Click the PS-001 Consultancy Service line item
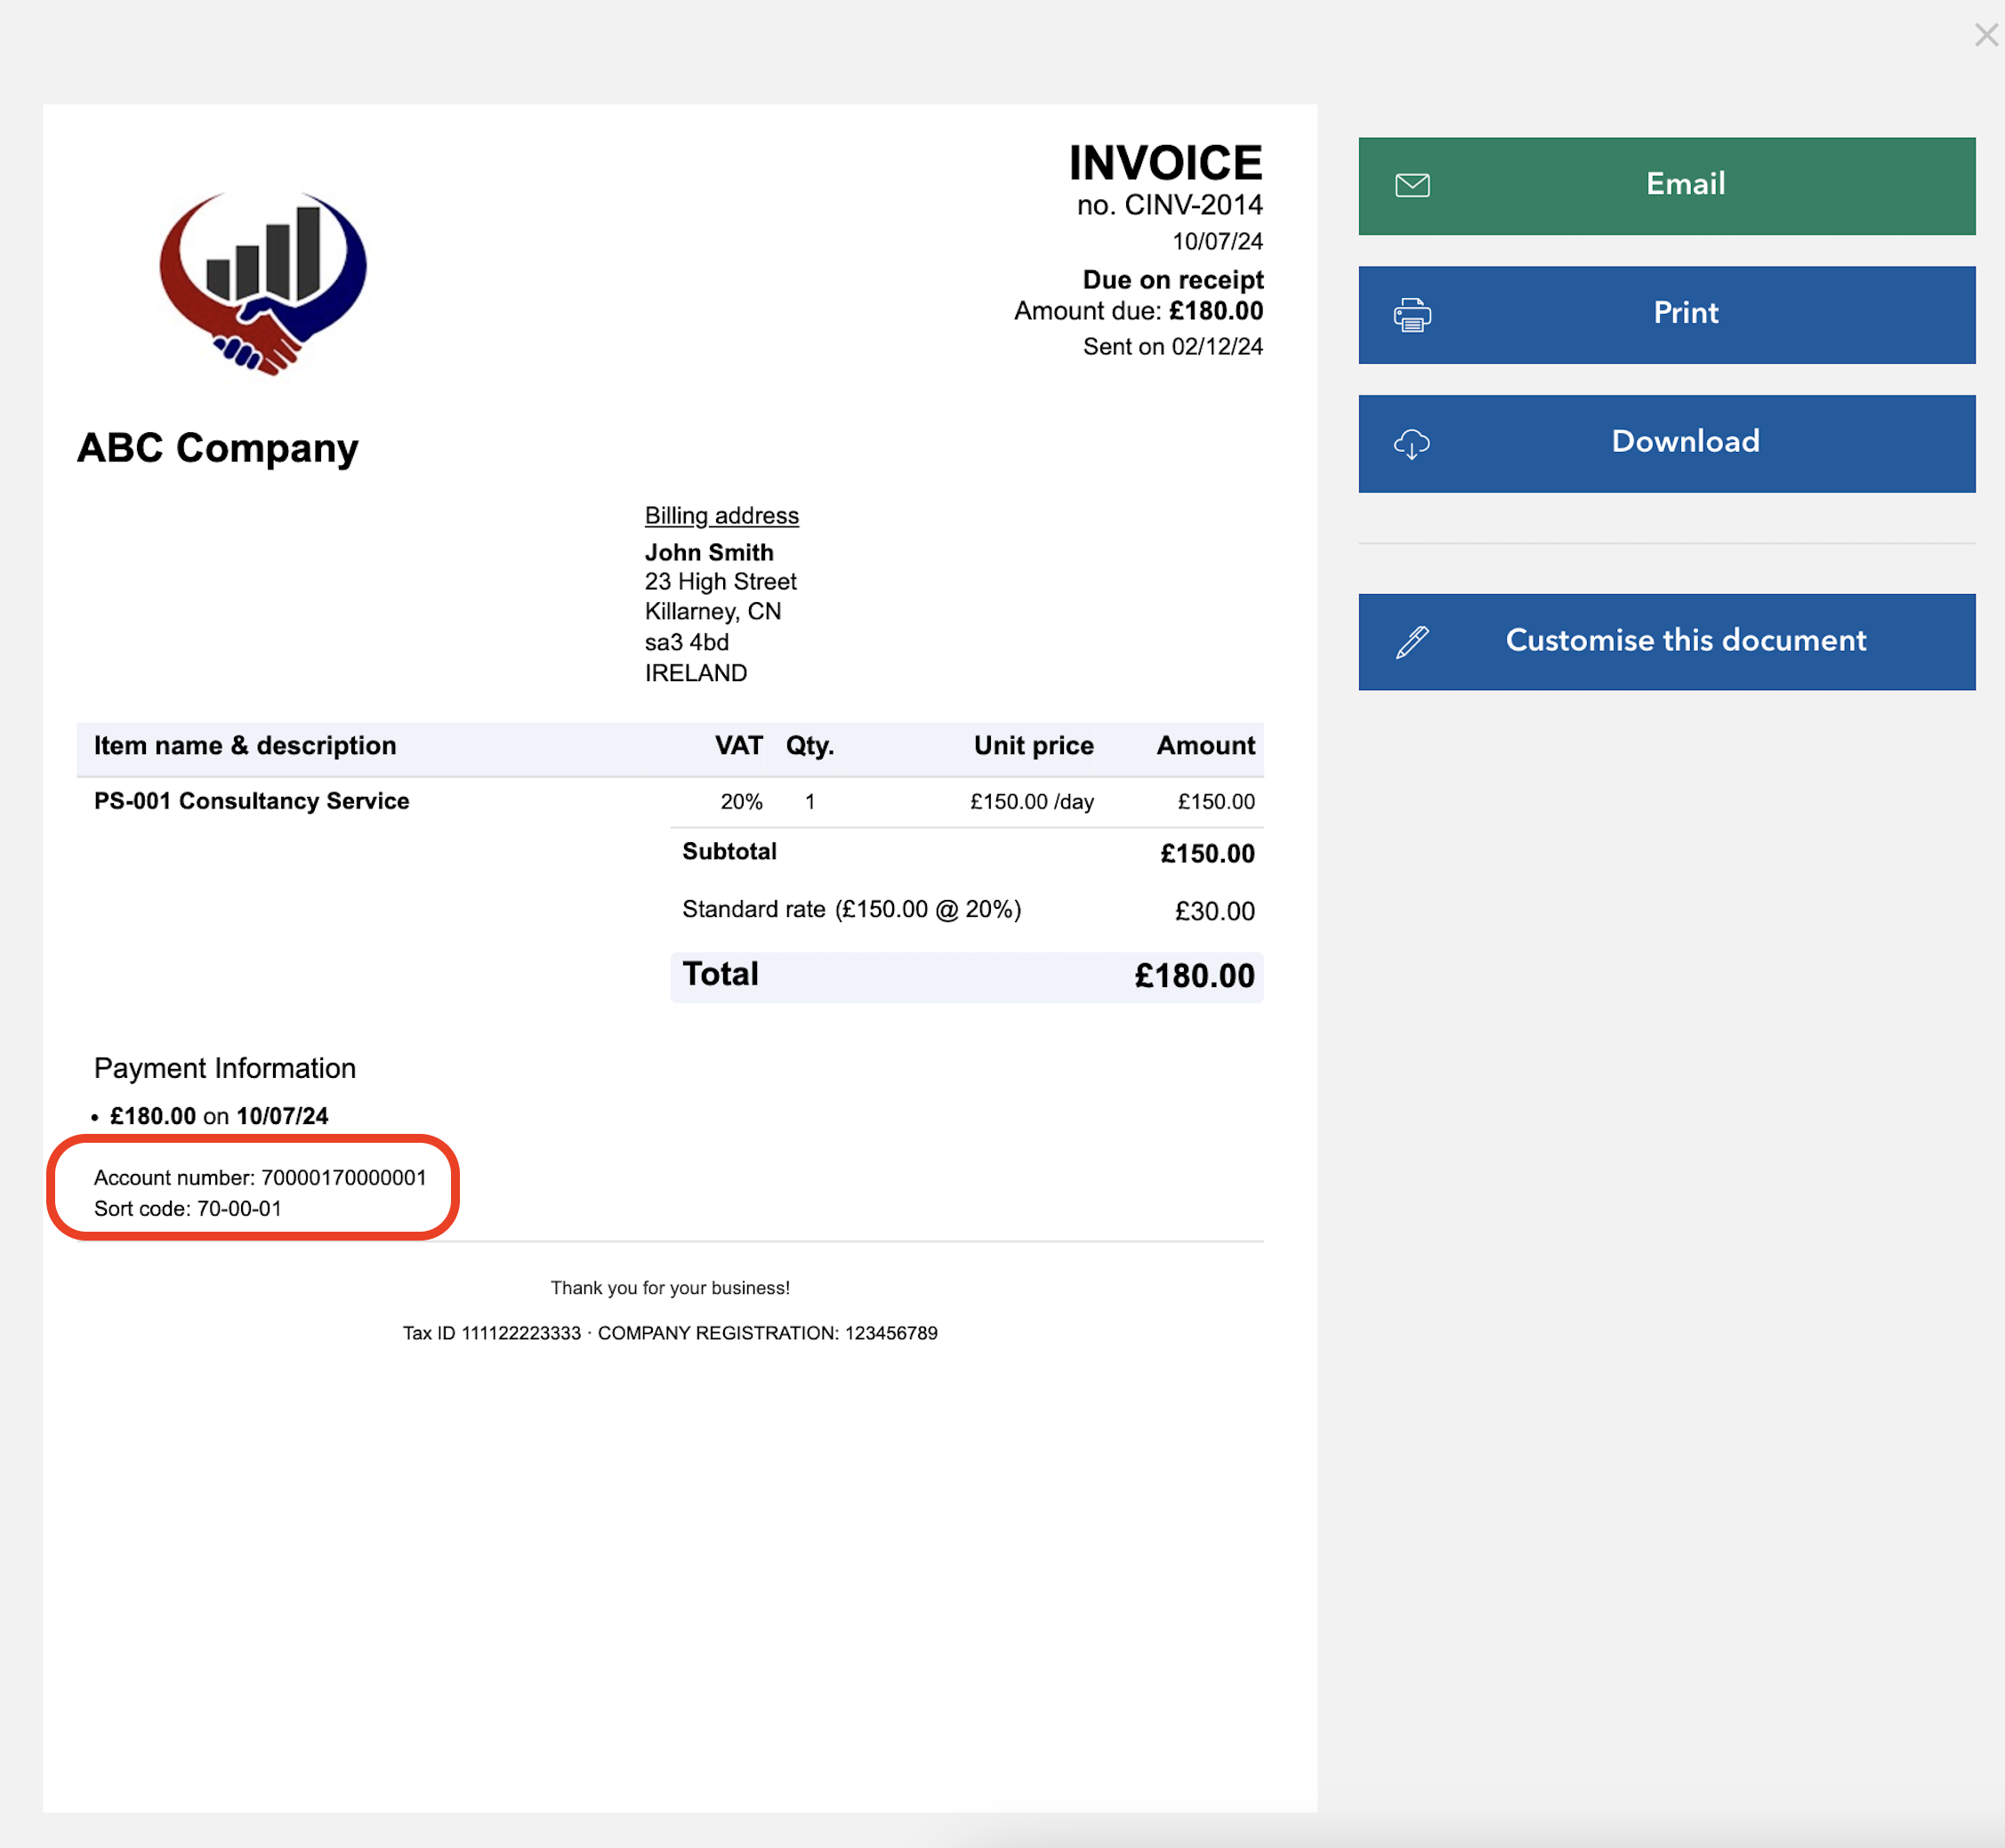Screen dimensions: 2005x1848 [252, 801]
